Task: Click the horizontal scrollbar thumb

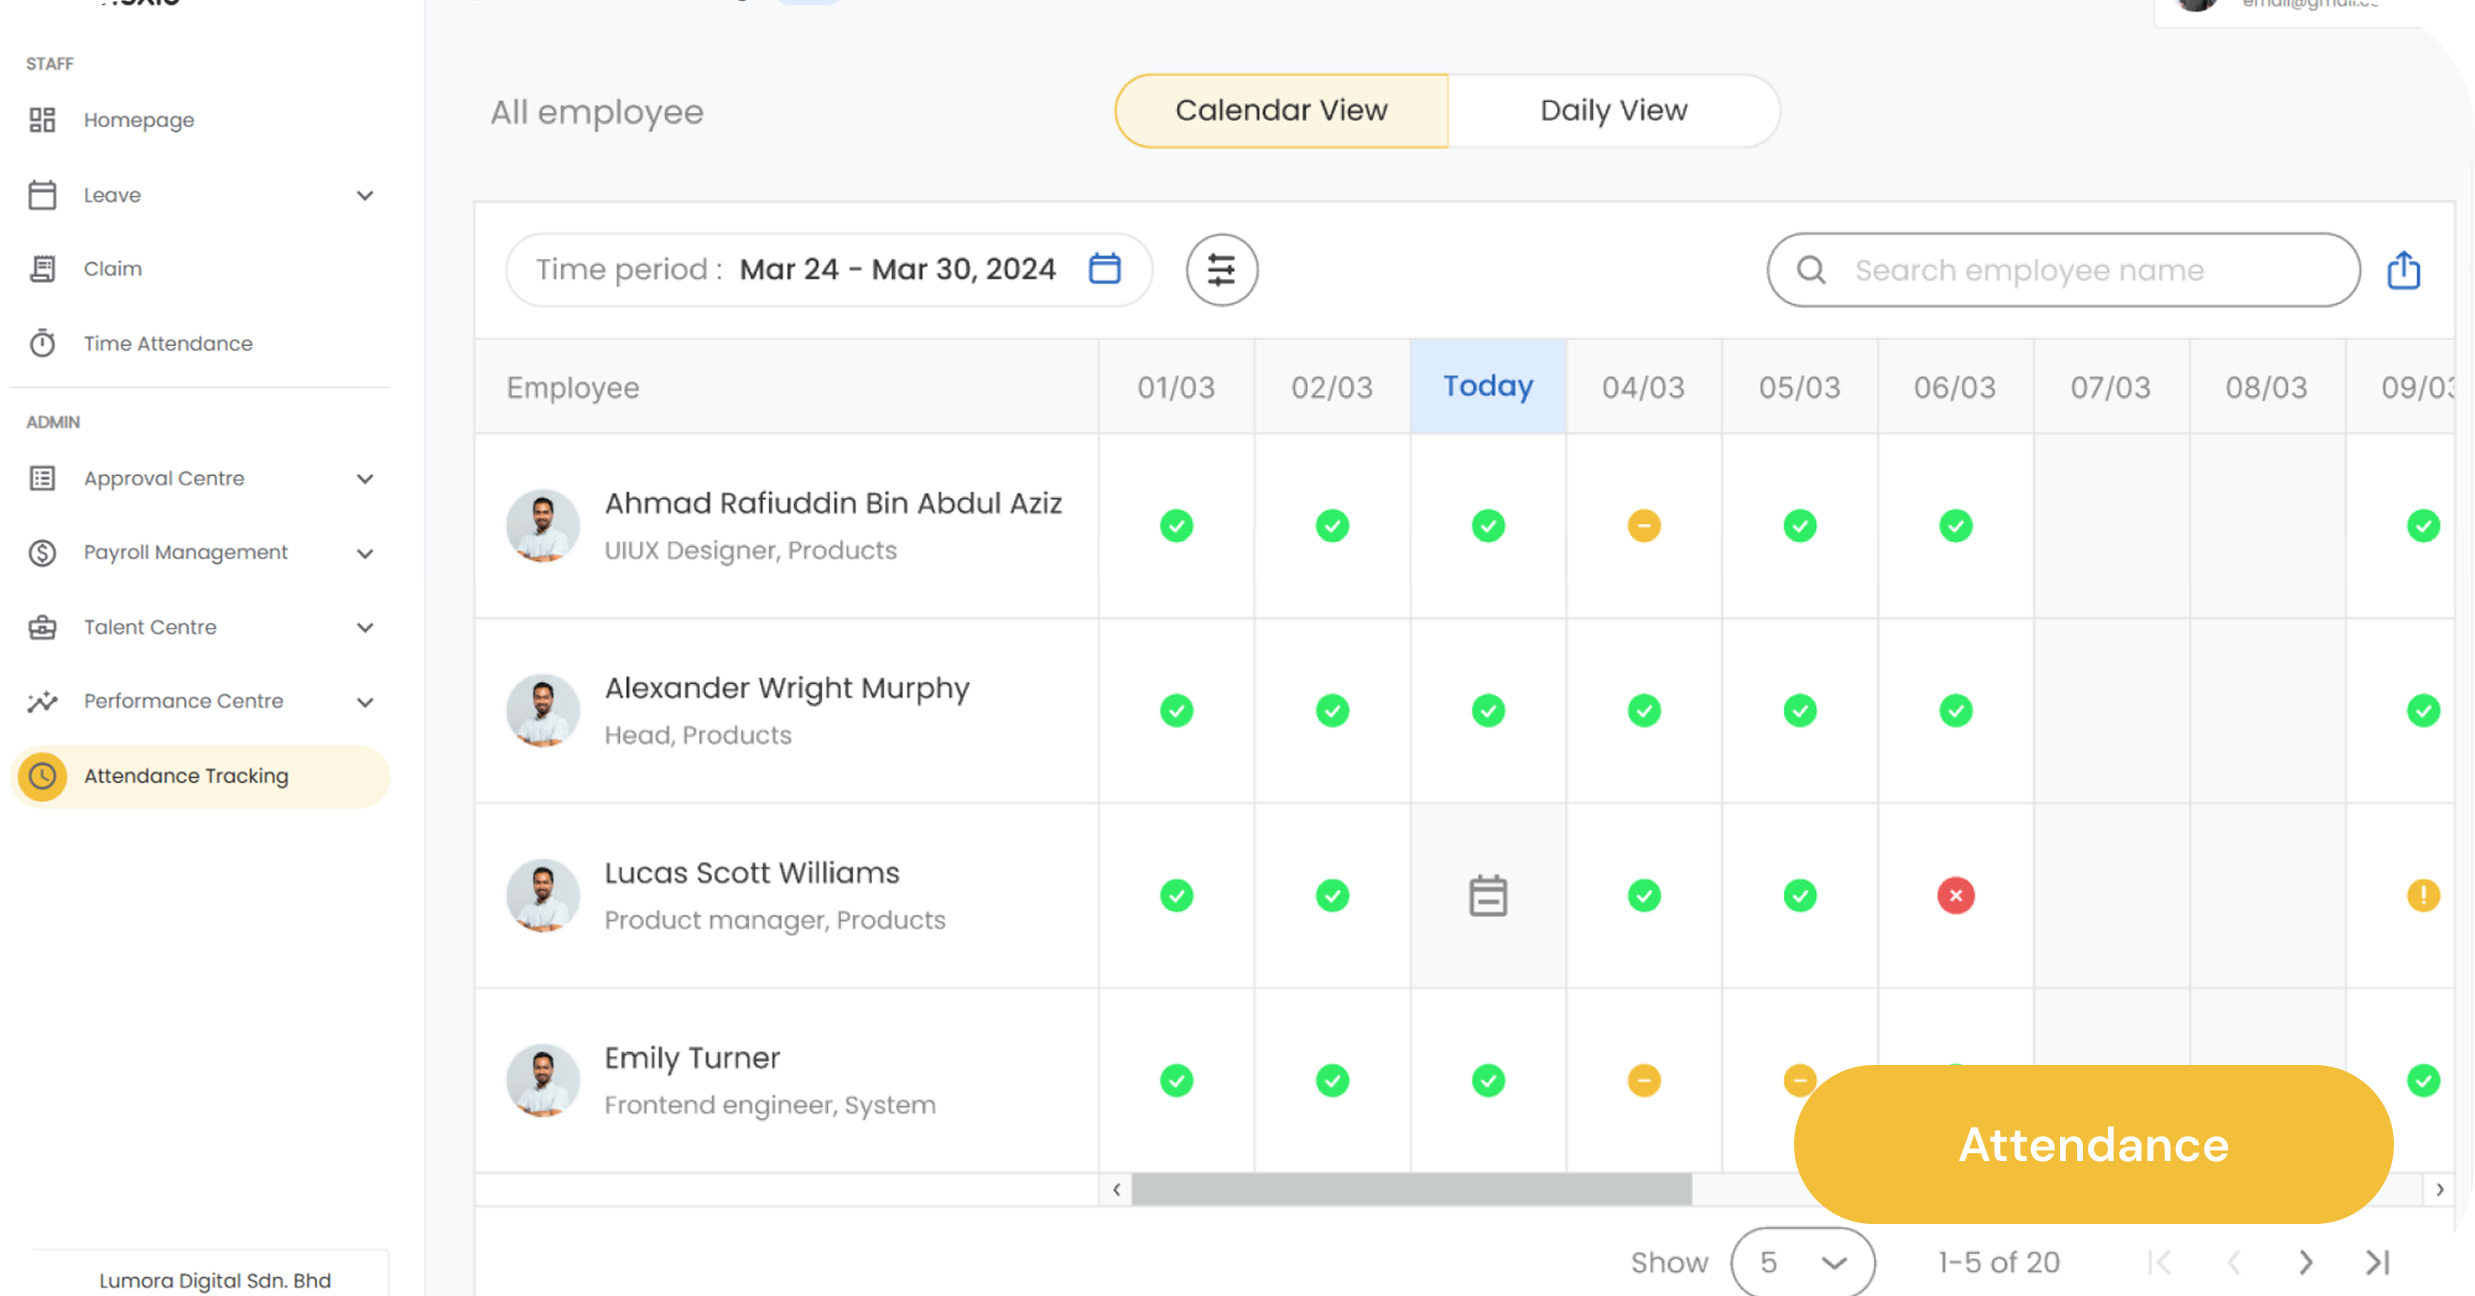Action: (1410, 1189)
